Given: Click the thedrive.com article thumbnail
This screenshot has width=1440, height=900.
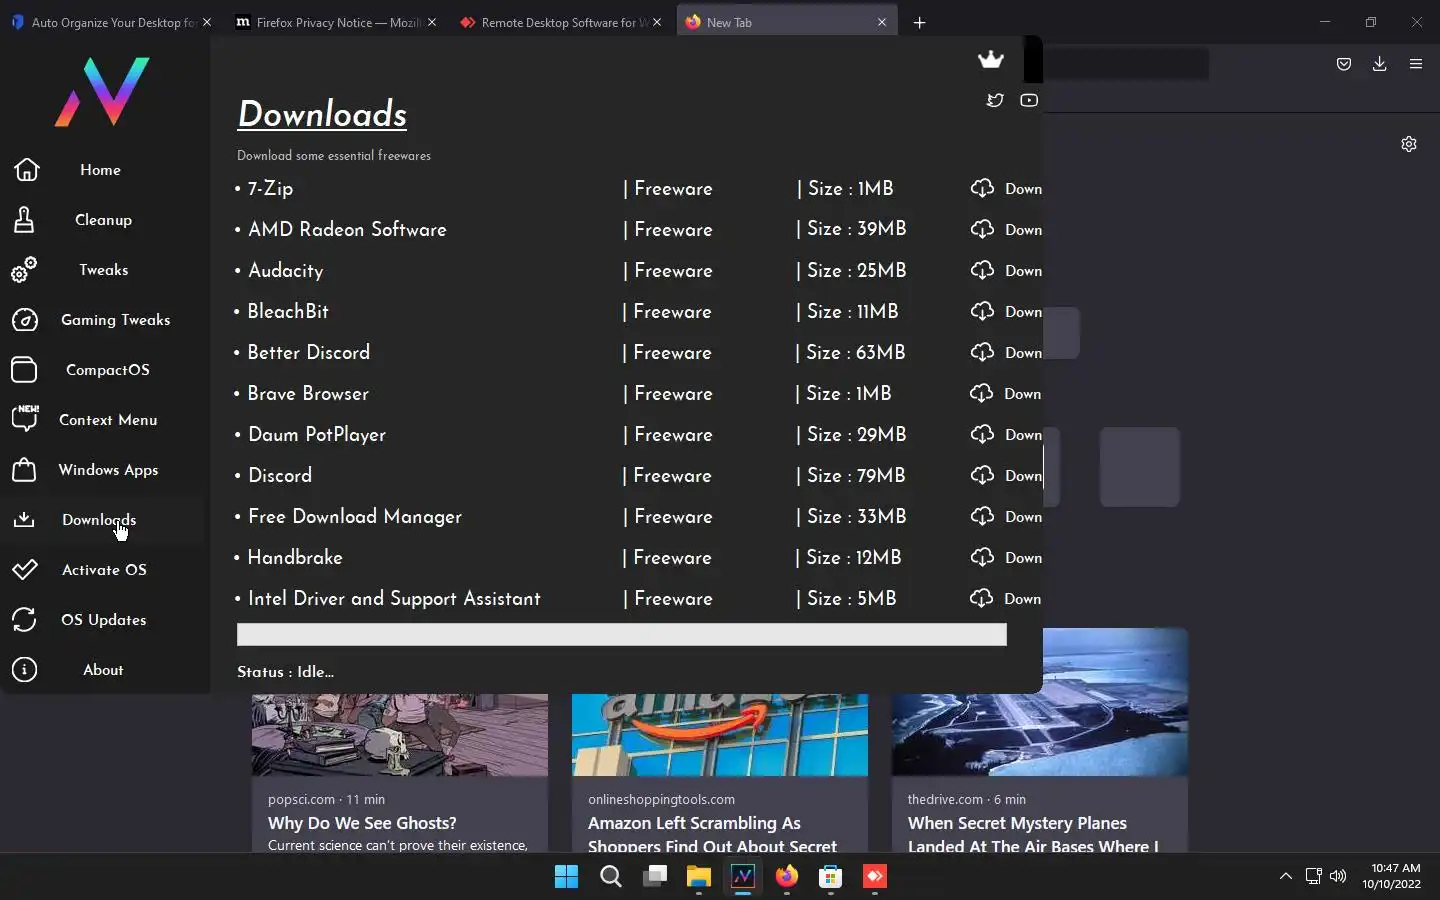Looking at the screenshot, I should (x=1040, y=702).
